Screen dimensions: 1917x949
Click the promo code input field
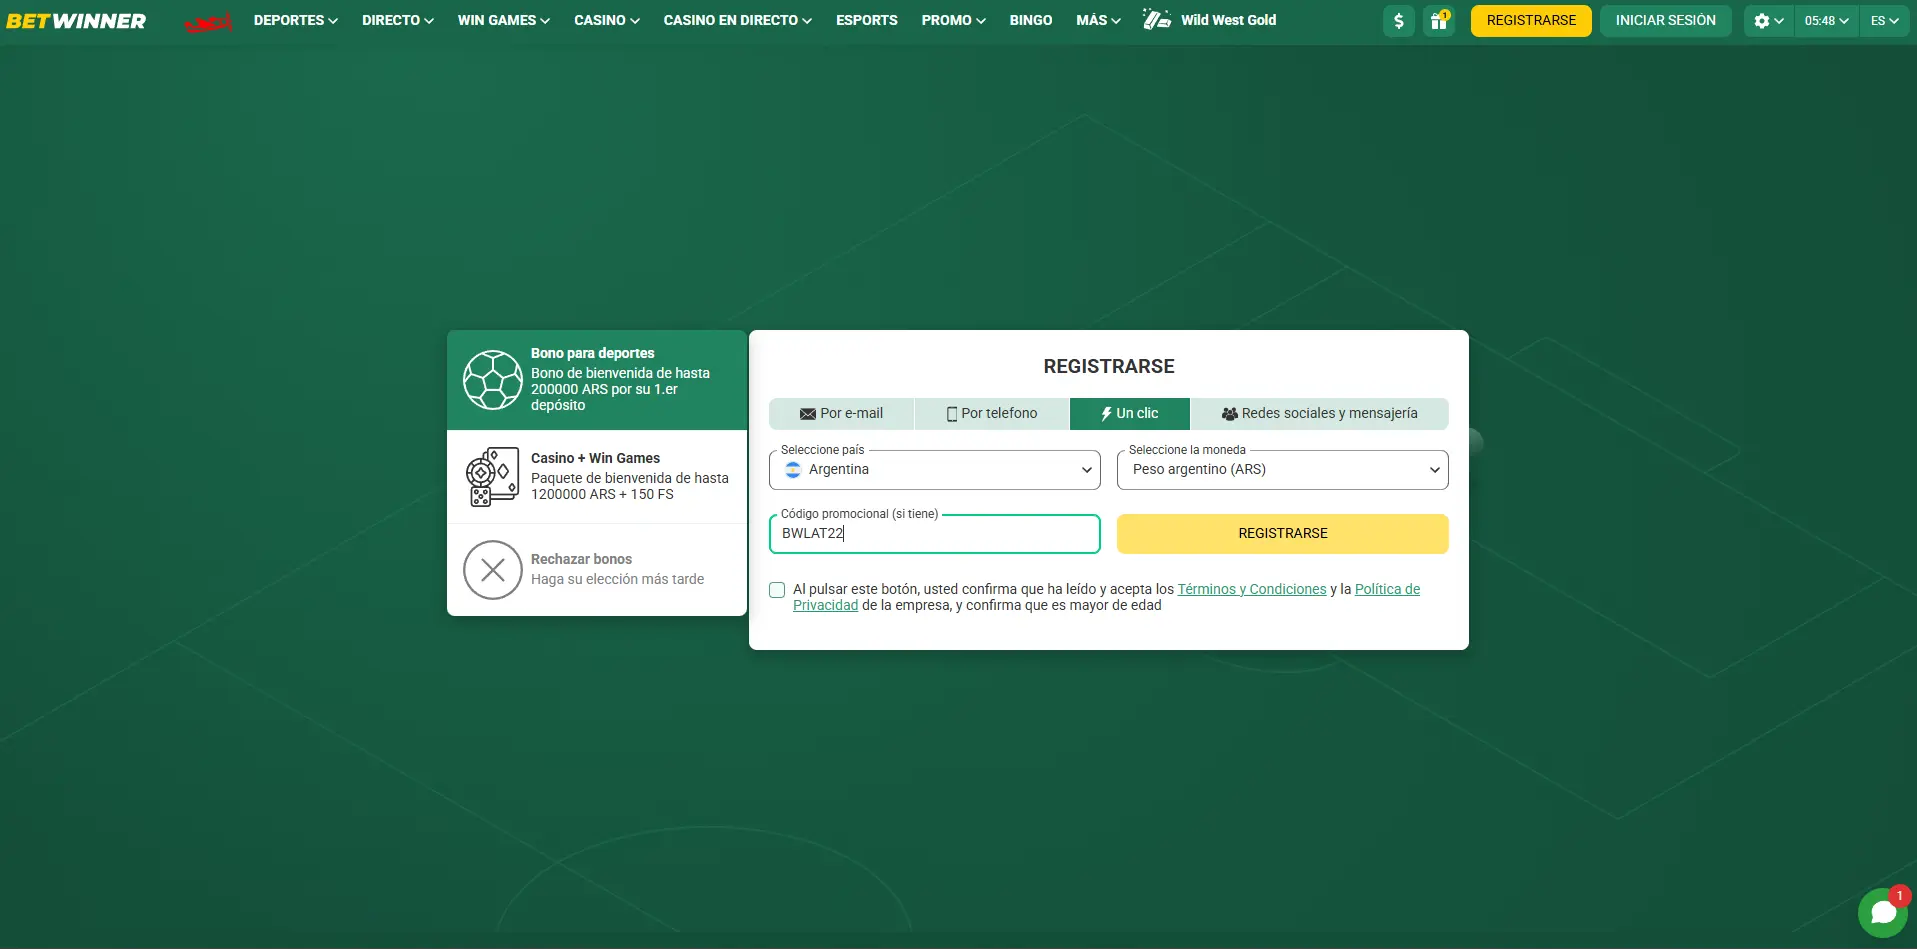(935, 534)
